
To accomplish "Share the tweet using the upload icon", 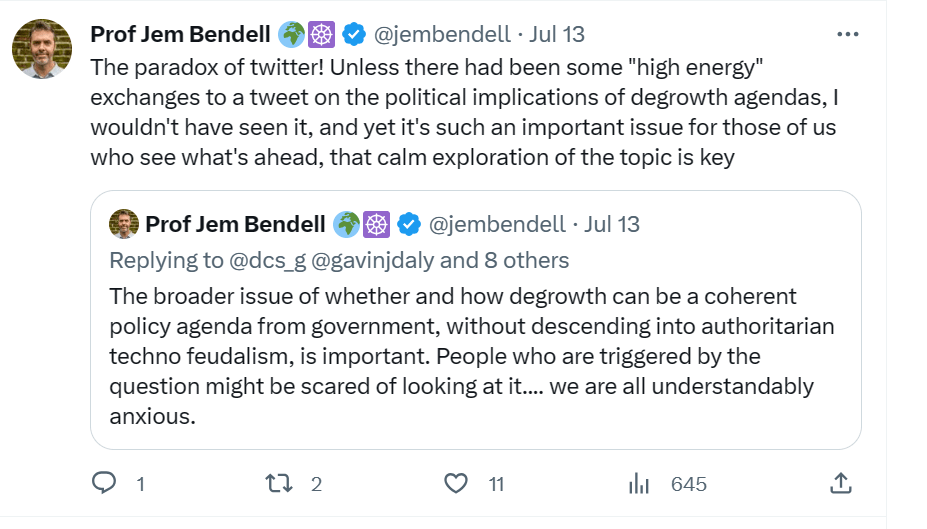I will pos(840,484).
